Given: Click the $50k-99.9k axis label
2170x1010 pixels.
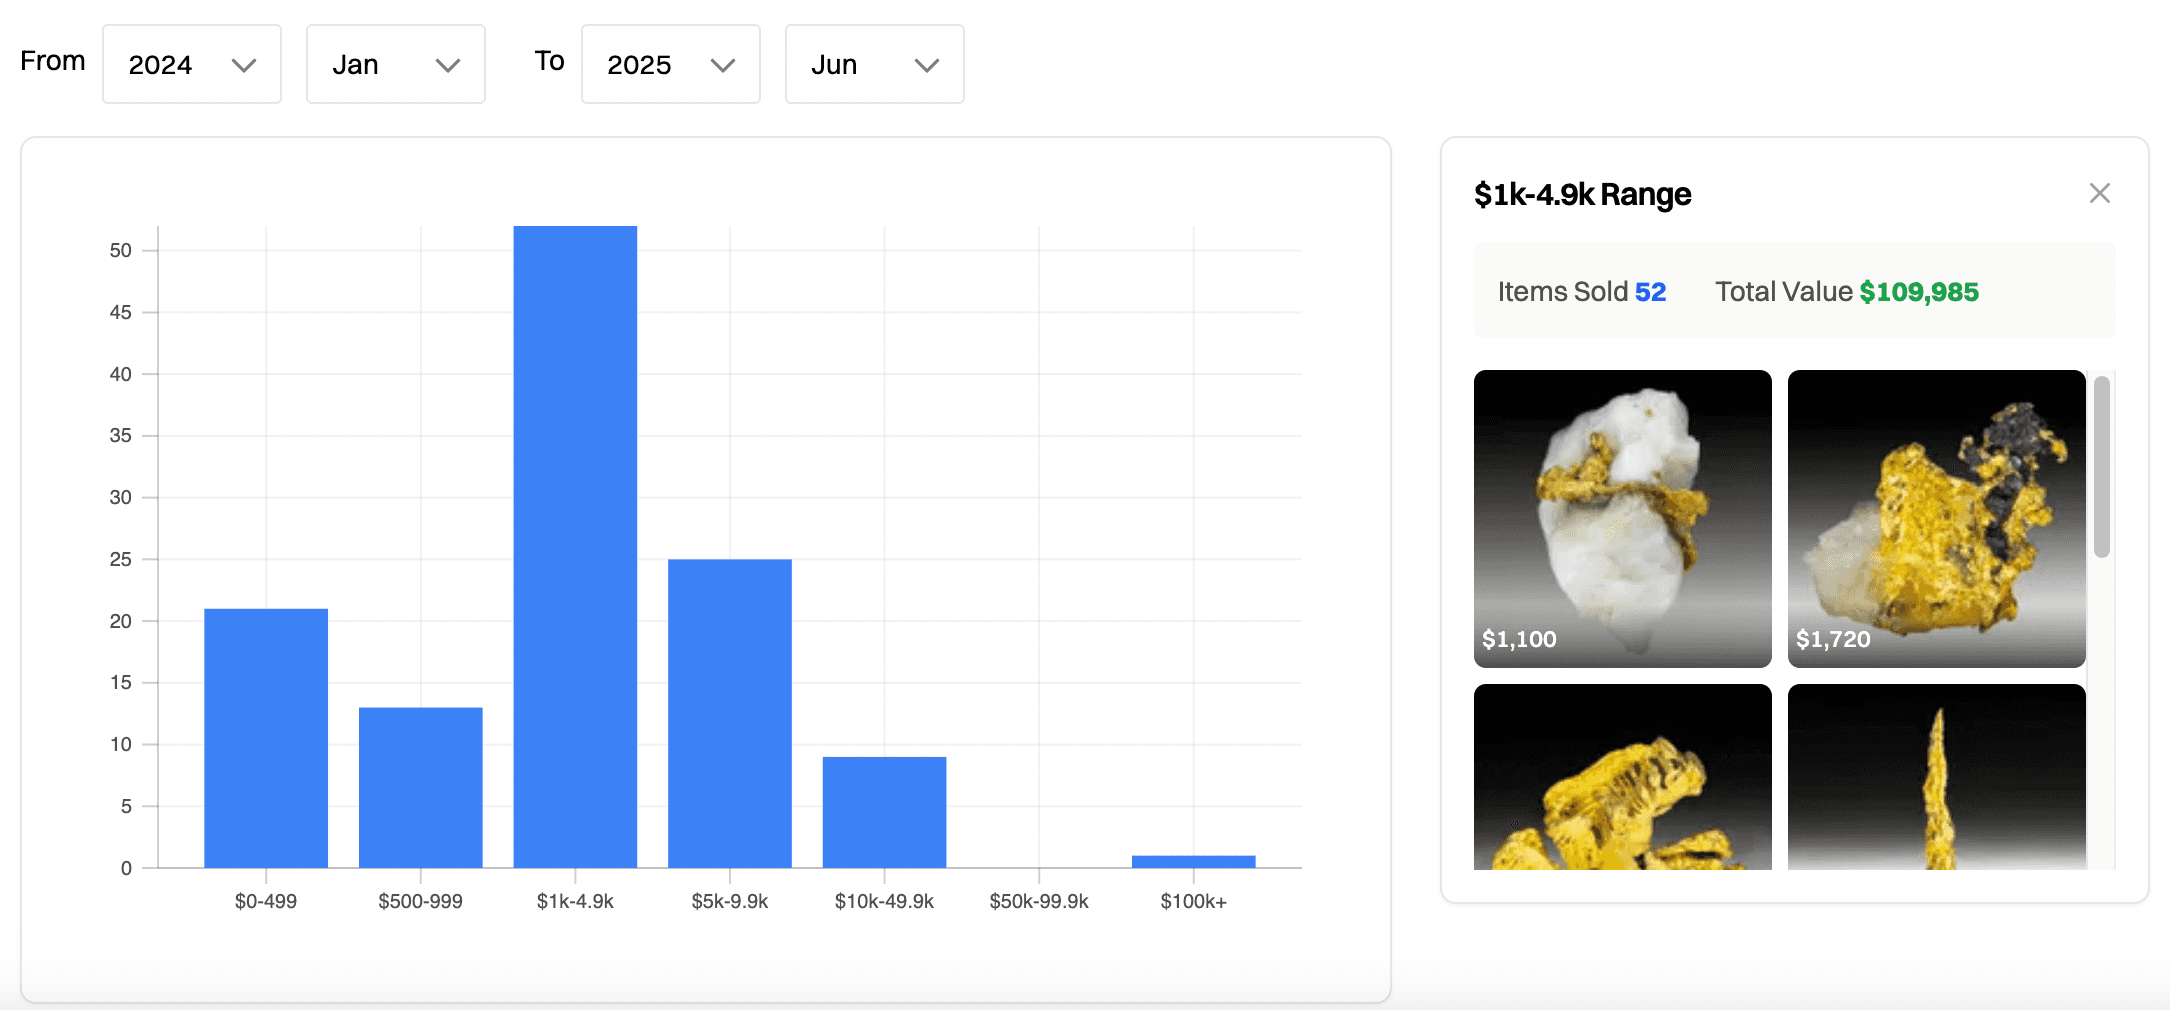Looking at the screenshot, I should click(1038, 901).
